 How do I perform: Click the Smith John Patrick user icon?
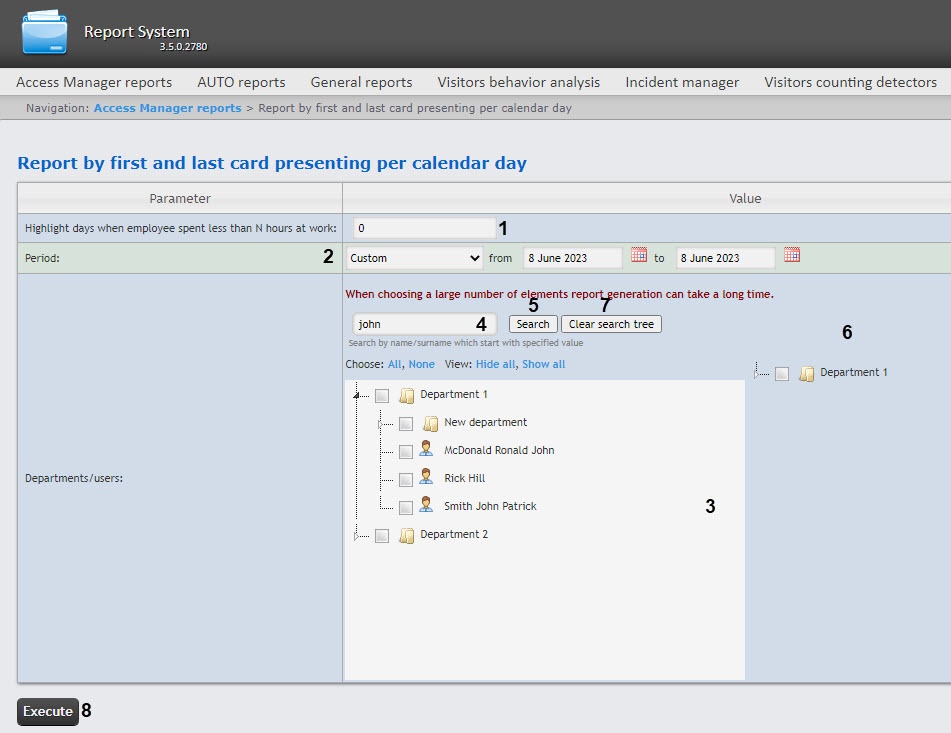[x=427, y=506]
